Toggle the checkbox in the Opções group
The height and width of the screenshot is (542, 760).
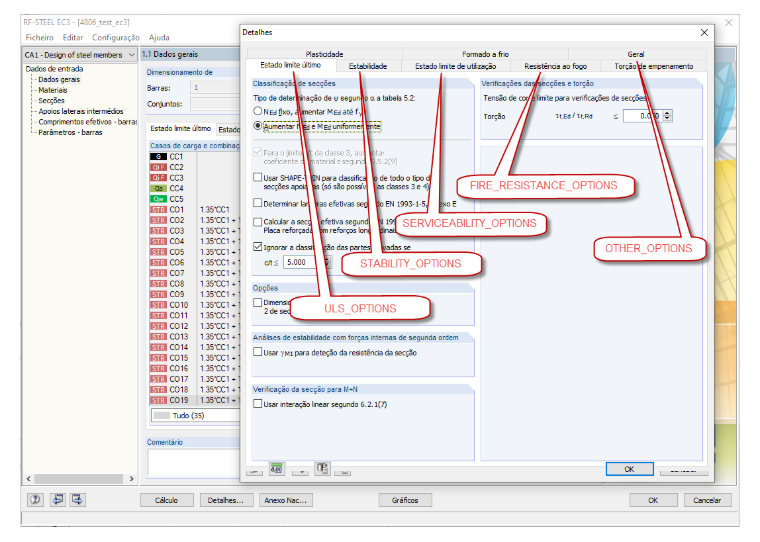point(258,303)
